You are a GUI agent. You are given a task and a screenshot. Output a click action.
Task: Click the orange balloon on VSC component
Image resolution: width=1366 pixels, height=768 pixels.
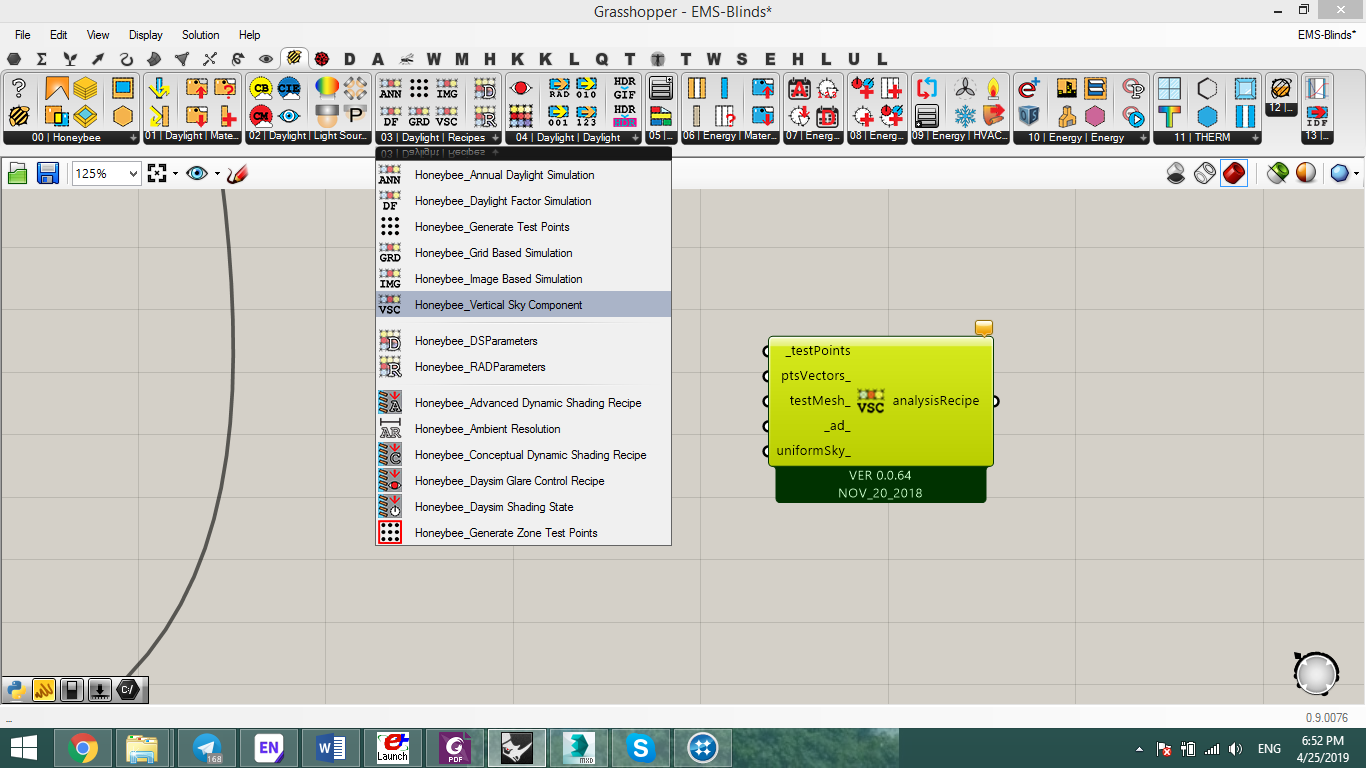pyautogui.click(x=984, y=328)
